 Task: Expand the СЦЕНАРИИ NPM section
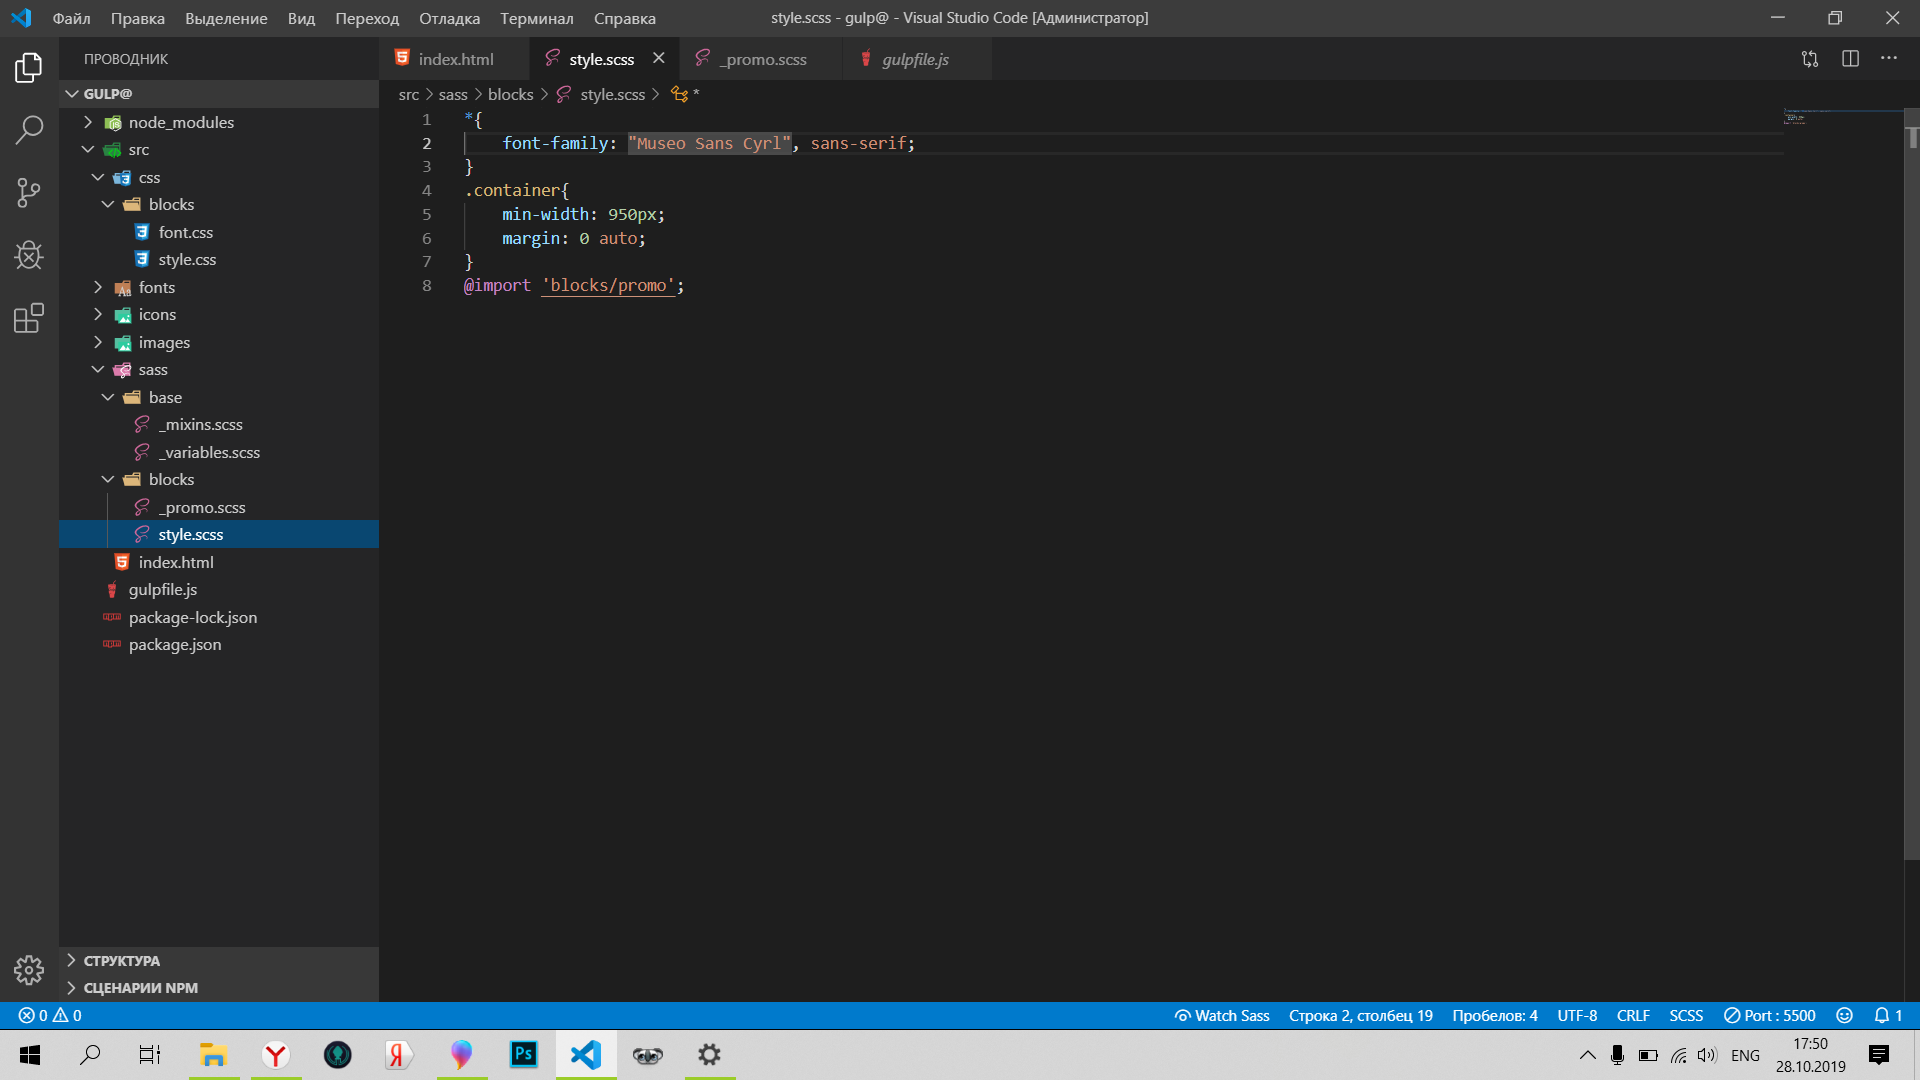pos(219,988)
